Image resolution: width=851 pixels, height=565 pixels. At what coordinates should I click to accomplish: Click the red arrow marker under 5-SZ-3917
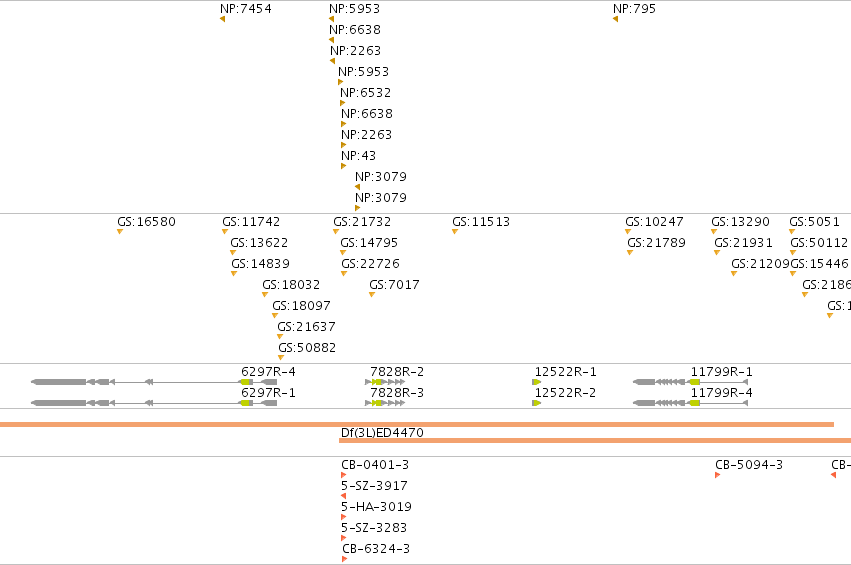coord(344,496)
